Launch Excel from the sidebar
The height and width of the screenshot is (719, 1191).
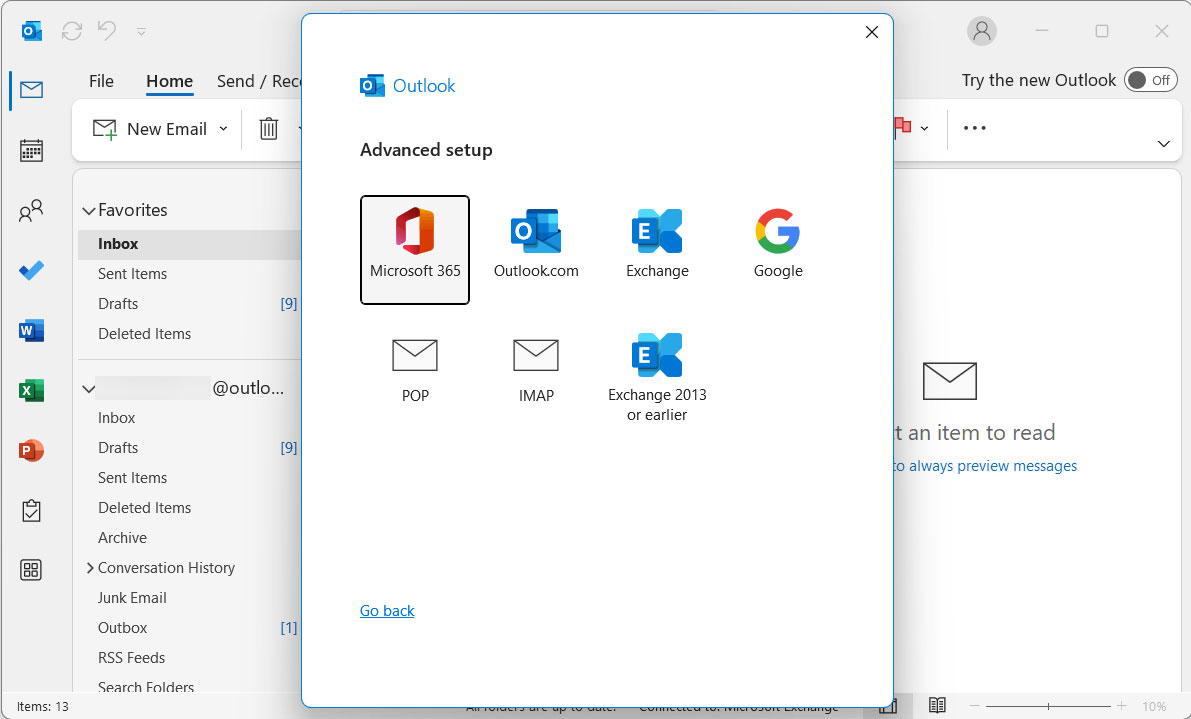[x=31, y=390]
